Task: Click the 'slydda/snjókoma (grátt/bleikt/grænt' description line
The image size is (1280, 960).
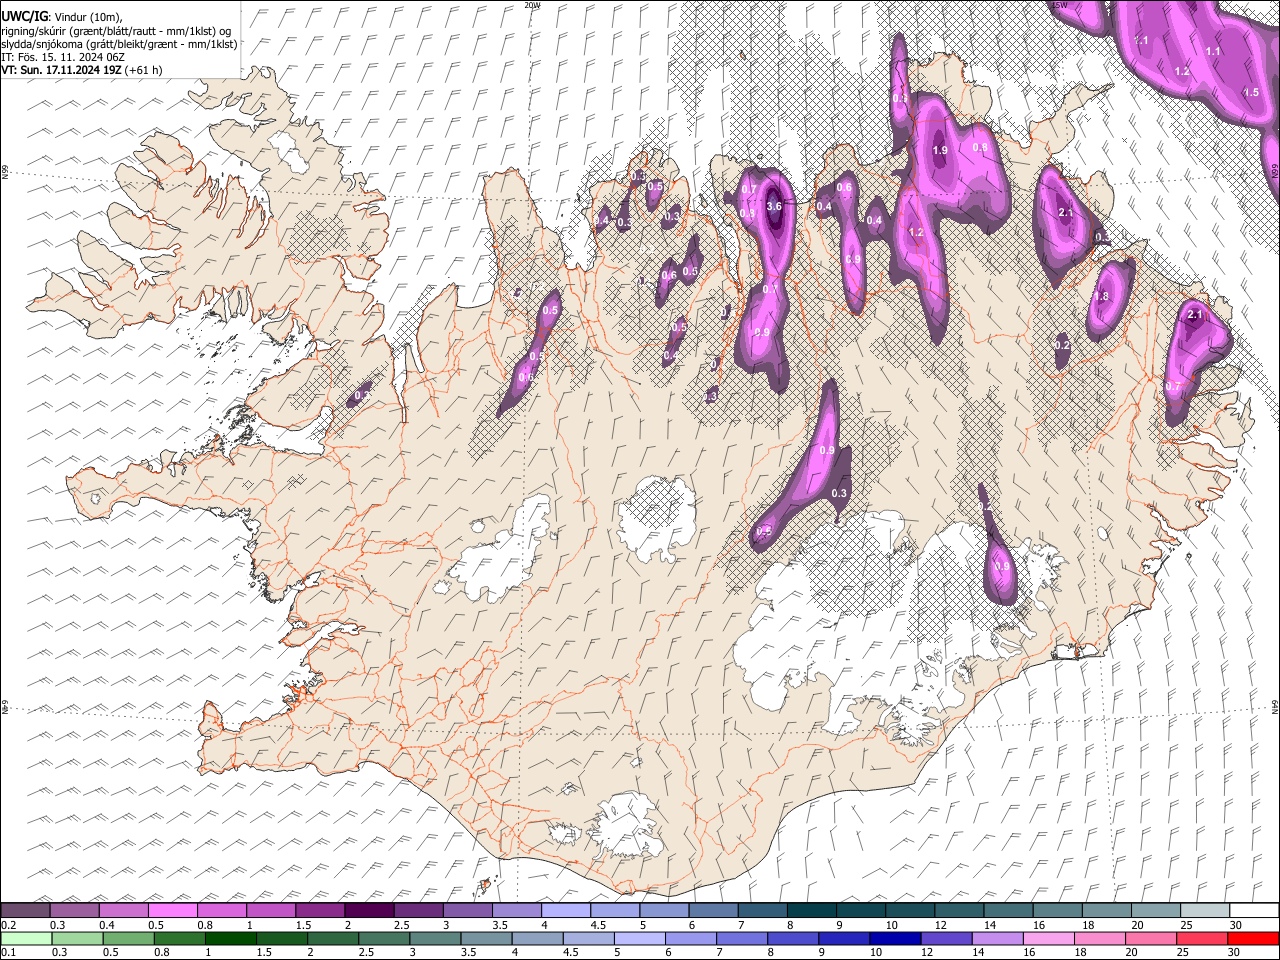Action: click(x=119, y=44)
